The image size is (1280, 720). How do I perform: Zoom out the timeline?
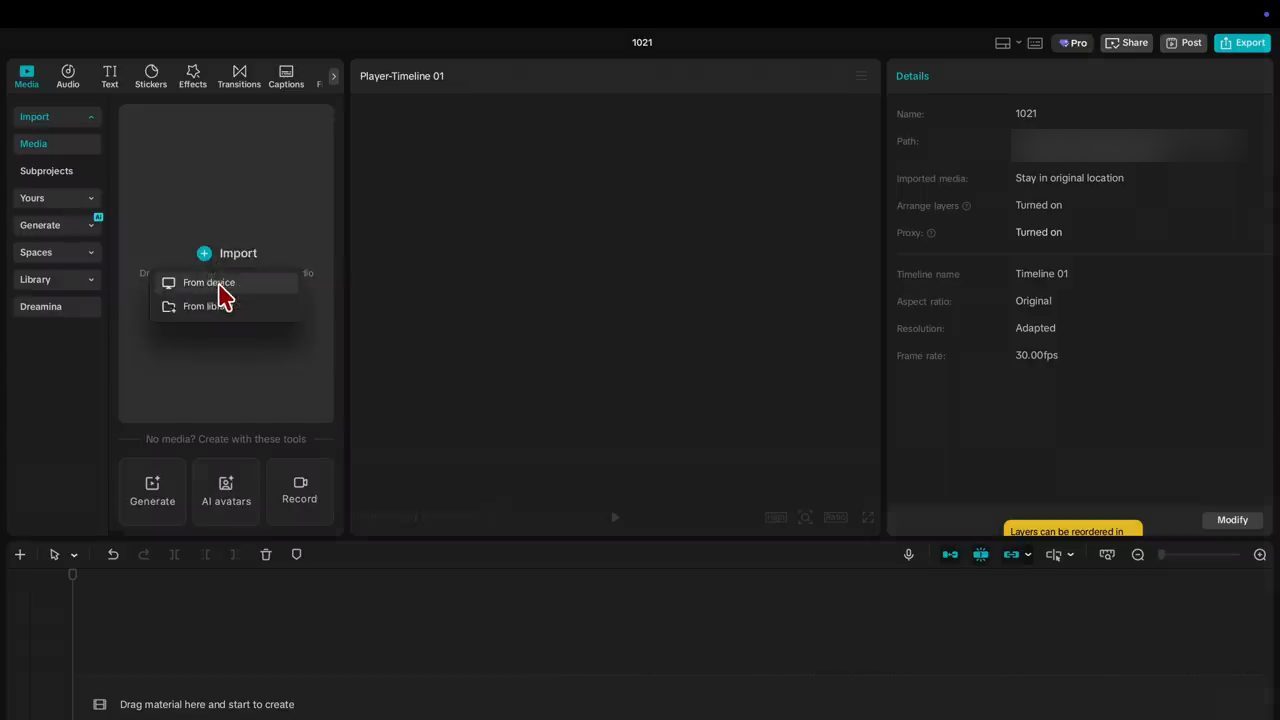click(x=1138, y=555)
